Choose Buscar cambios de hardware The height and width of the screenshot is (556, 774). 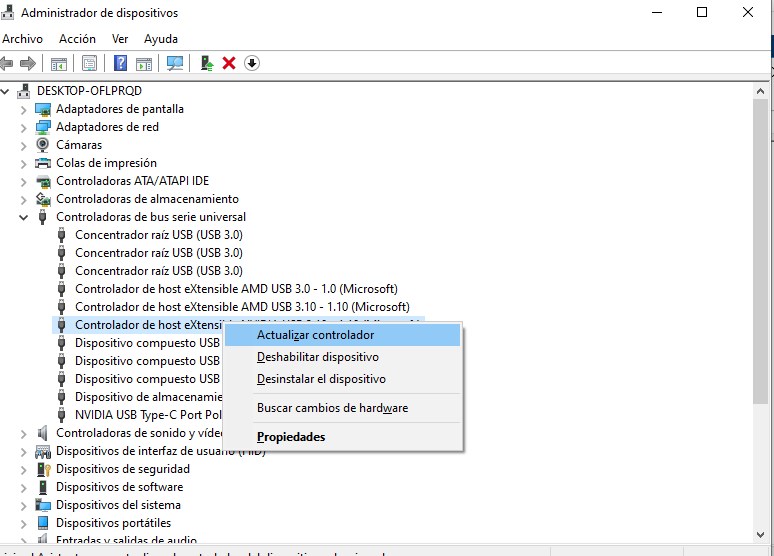[343, 408]
